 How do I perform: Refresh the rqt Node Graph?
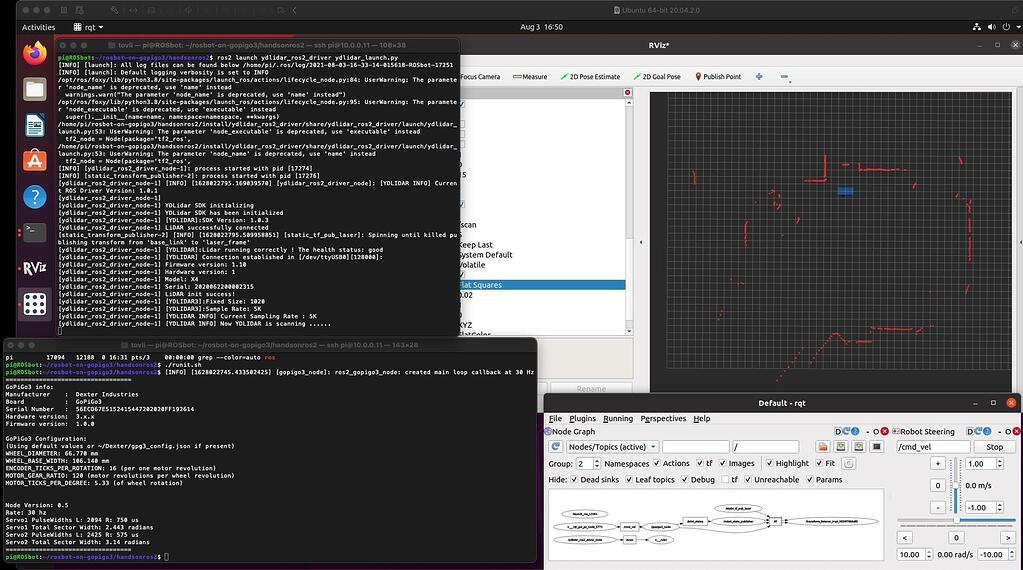pos(553,447)
